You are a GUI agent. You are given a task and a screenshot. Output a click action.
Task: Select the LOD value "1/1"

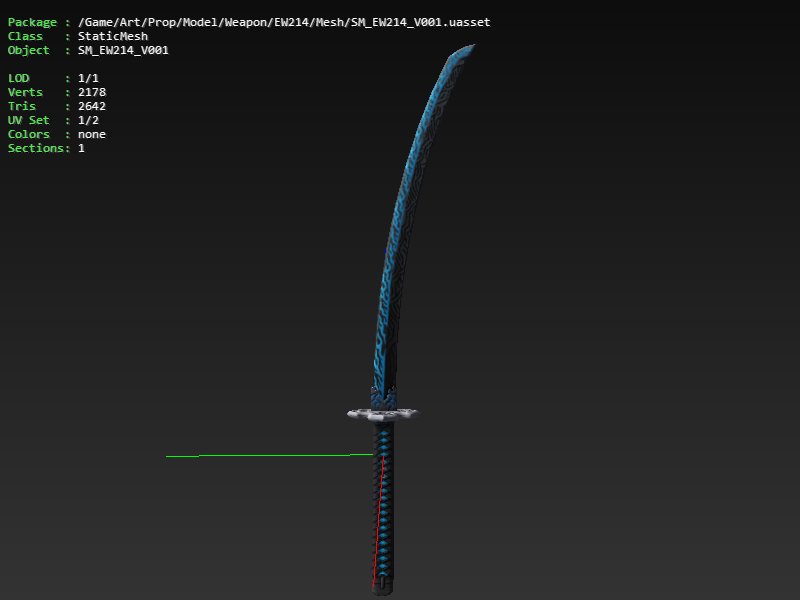coord(88,78)
